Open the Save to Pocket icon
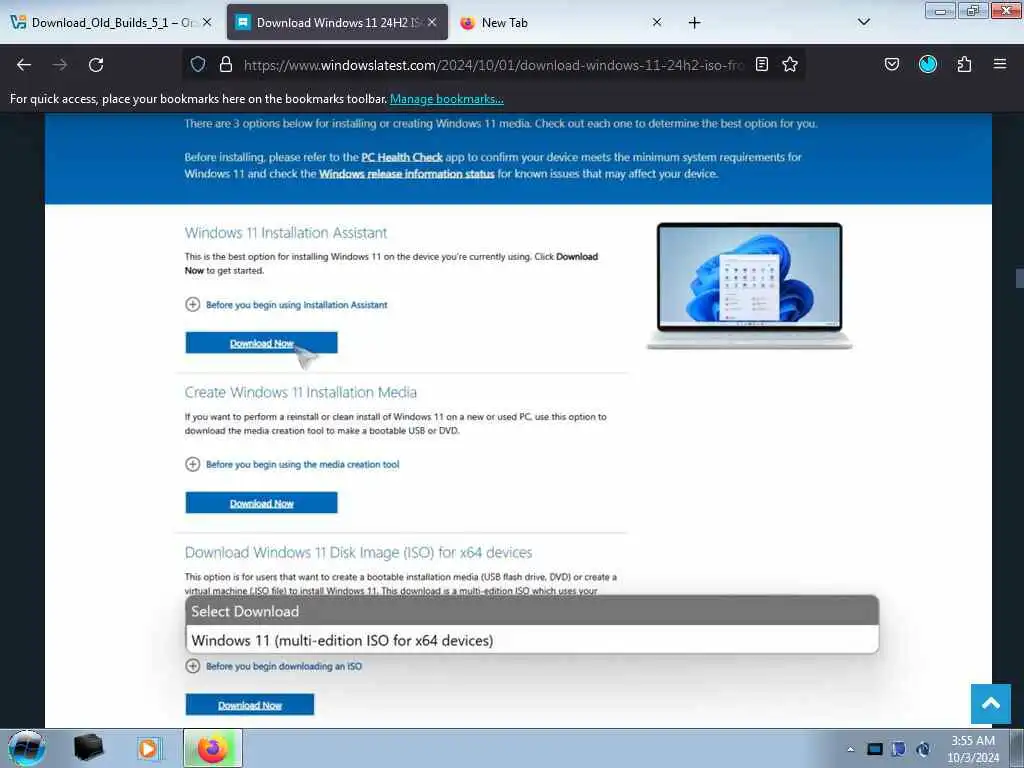Viewport: 1024px width, 768px height. point(892,64)
